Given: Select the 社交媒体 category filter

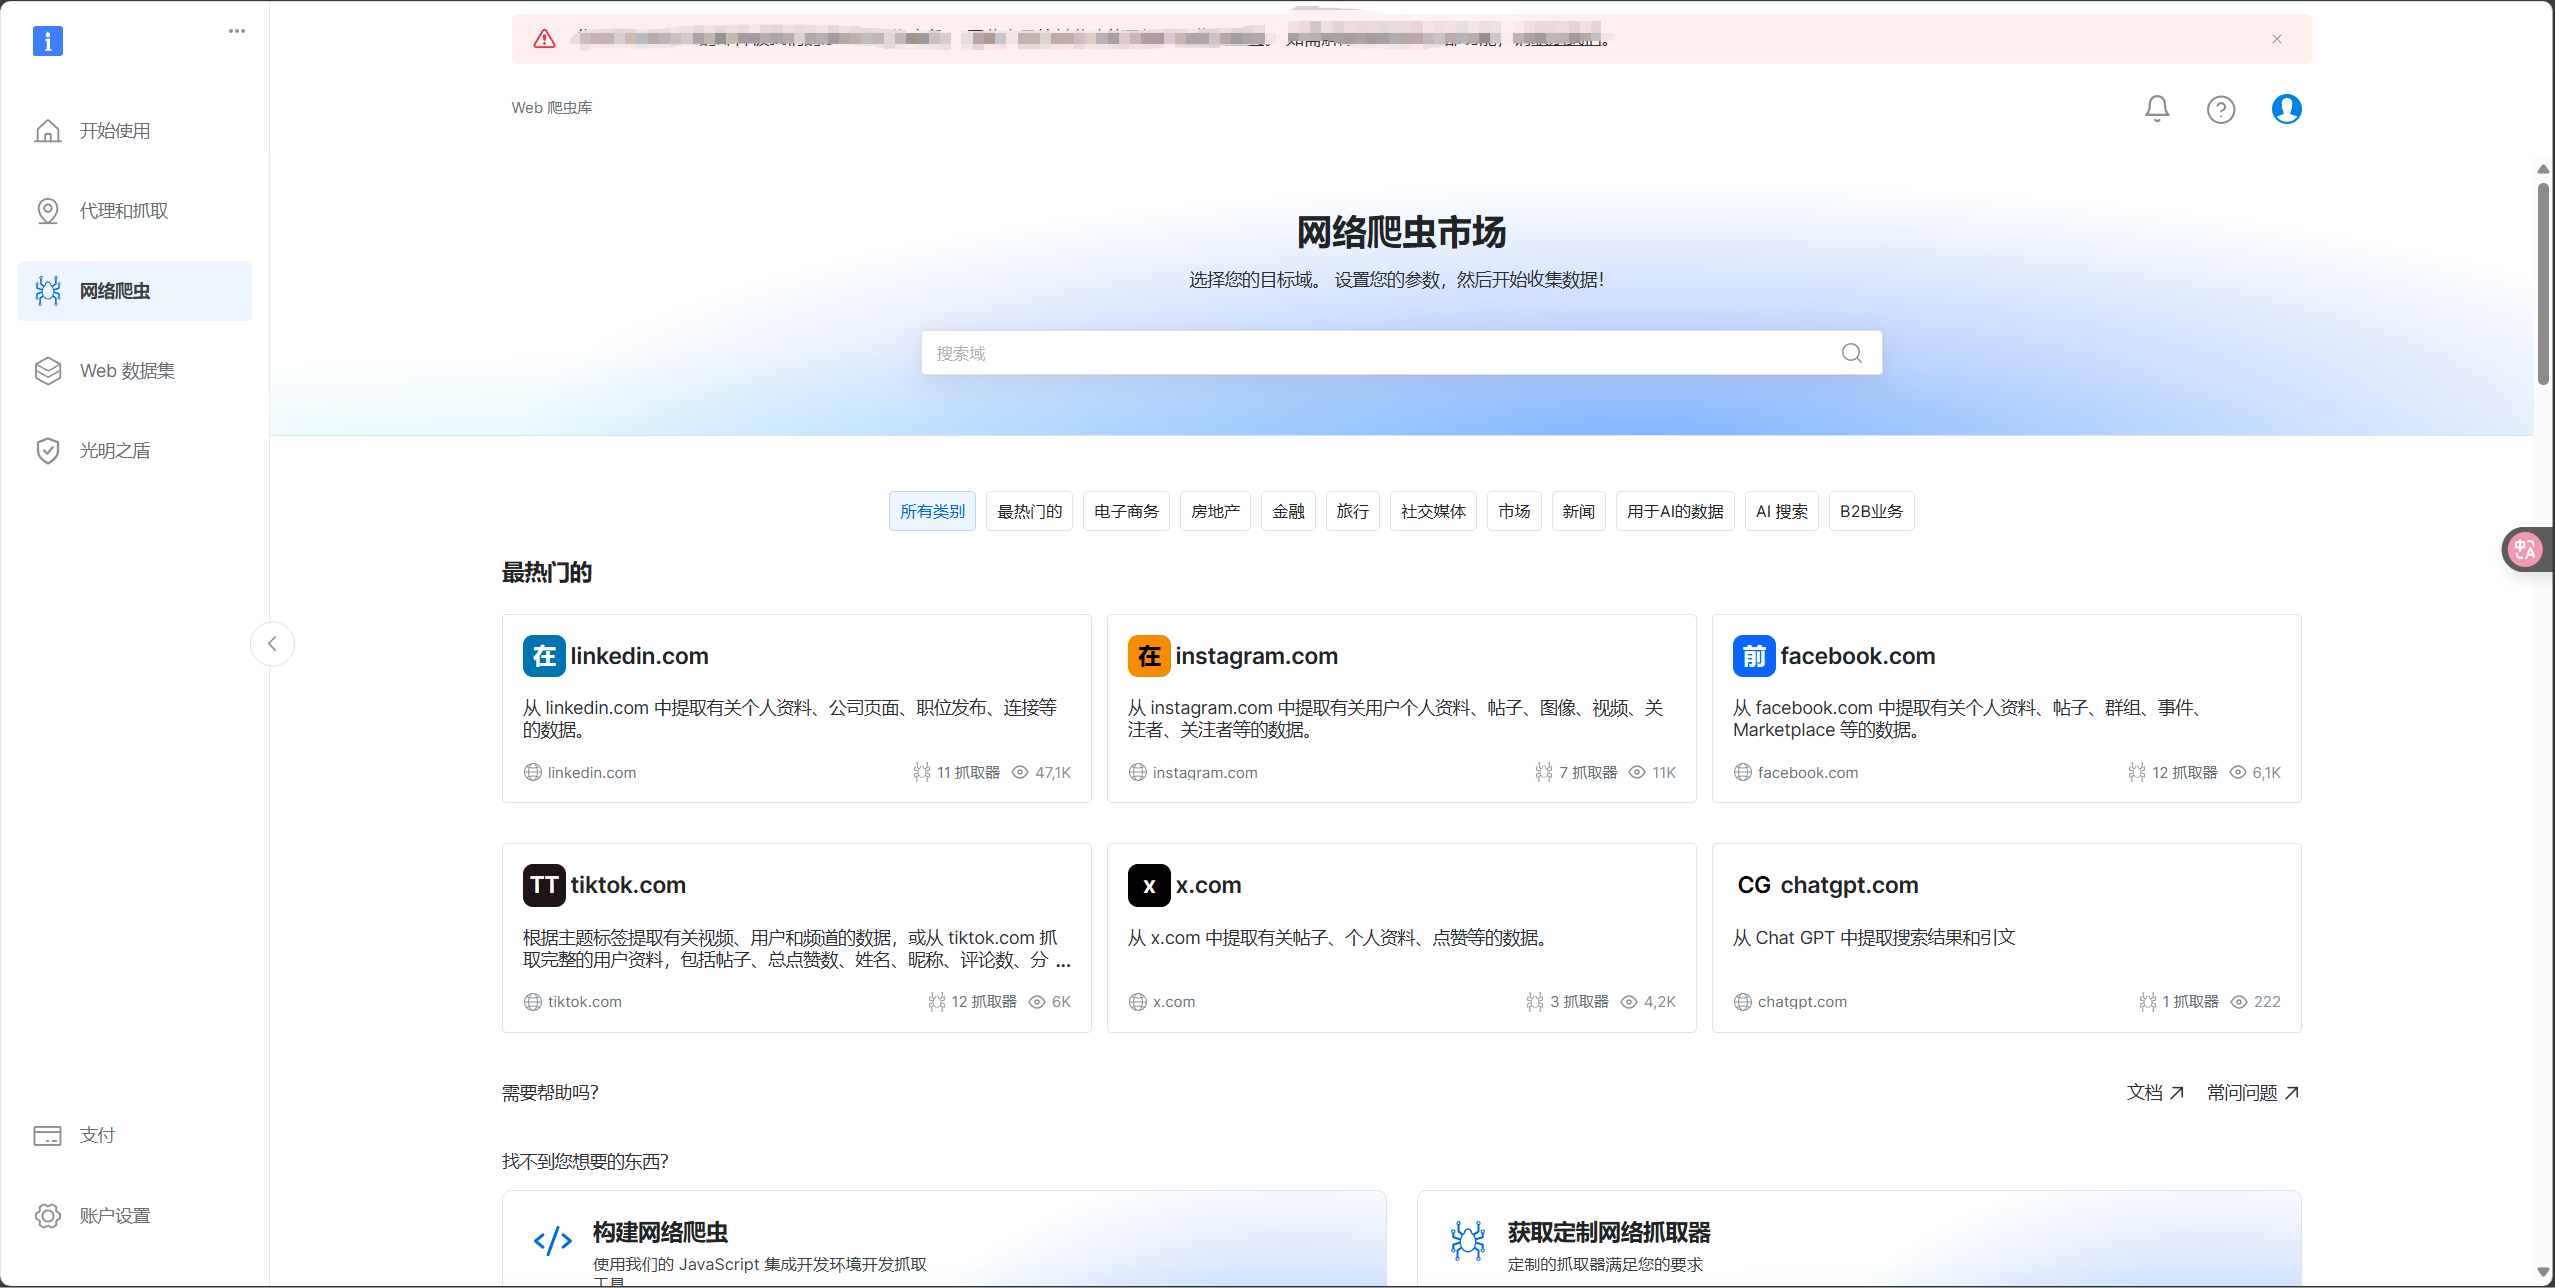Looking at the screenshot, I should pyautogui.click(x=1432, y=511).
